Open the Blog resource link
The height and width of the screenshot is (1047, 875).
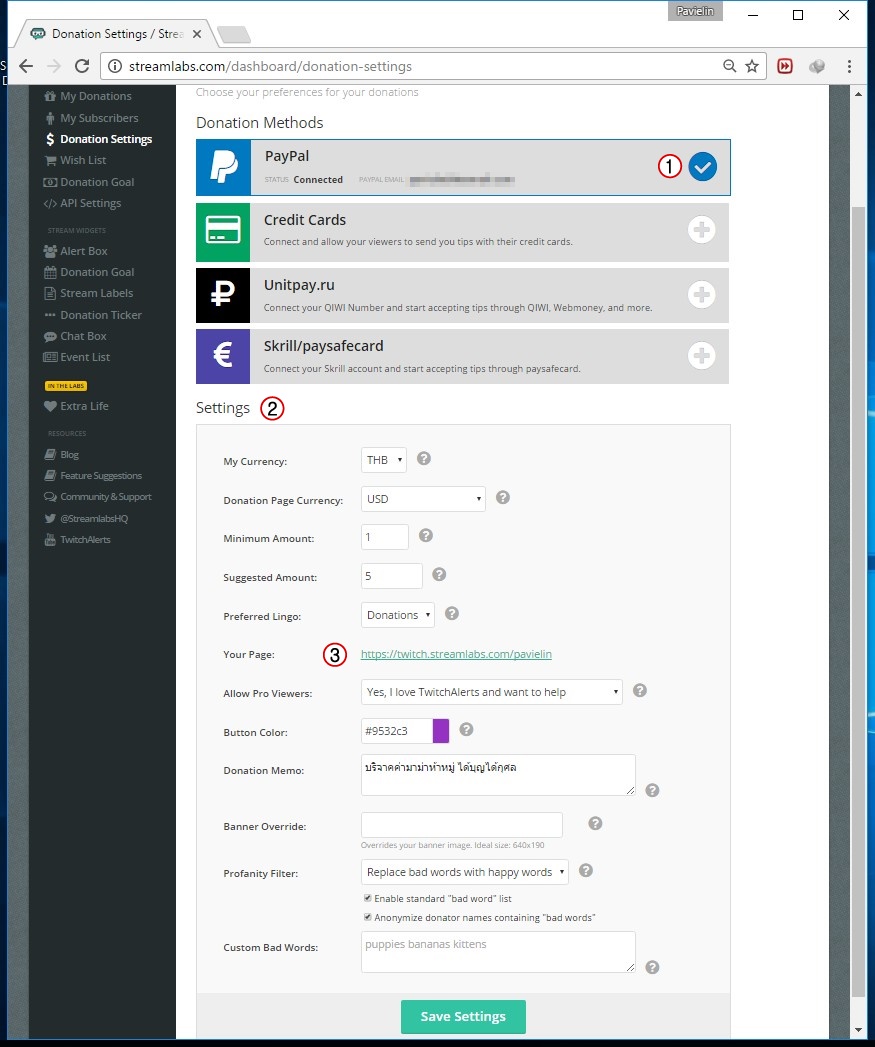coord(61,455)
